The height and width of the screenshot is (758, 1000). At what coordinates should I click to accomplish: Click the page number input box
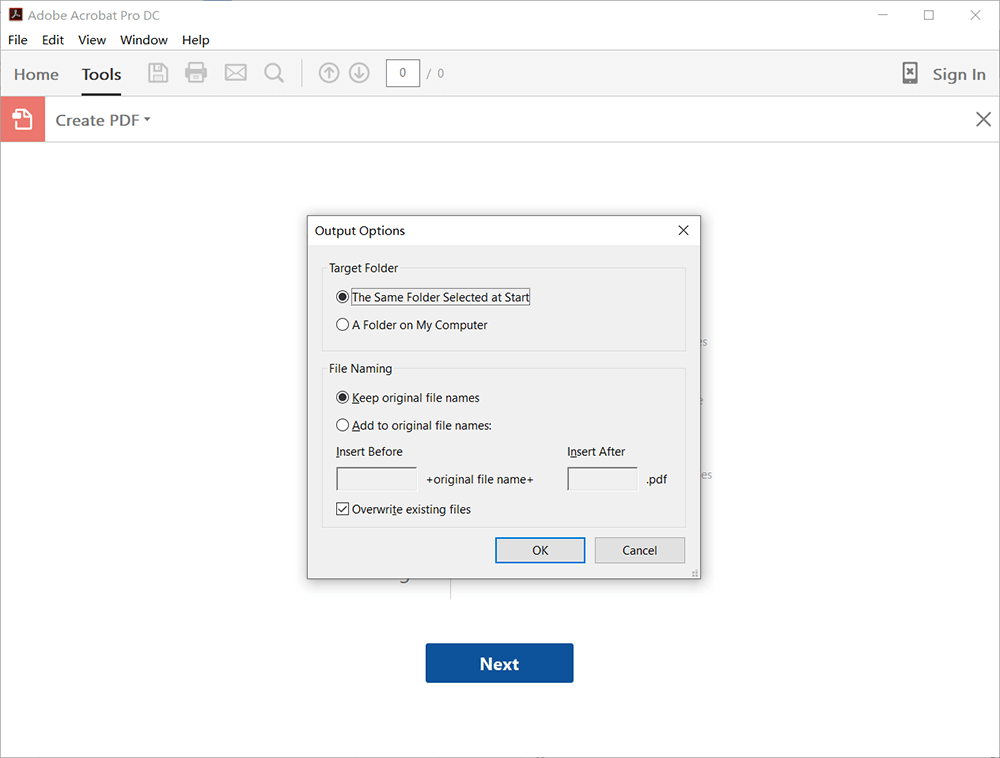pos(402,73)
